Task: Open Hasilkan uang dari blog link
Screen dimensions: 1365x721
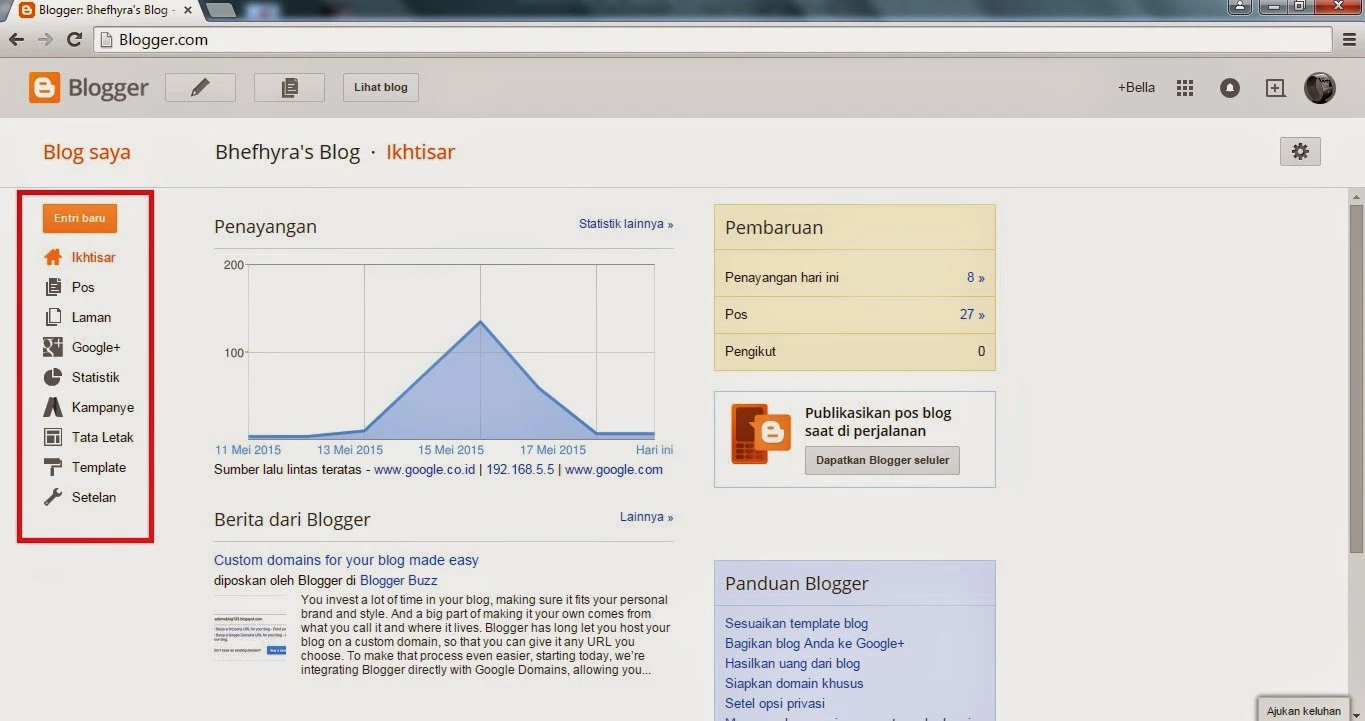Action: pyautogui.click(x=792, y=663)
